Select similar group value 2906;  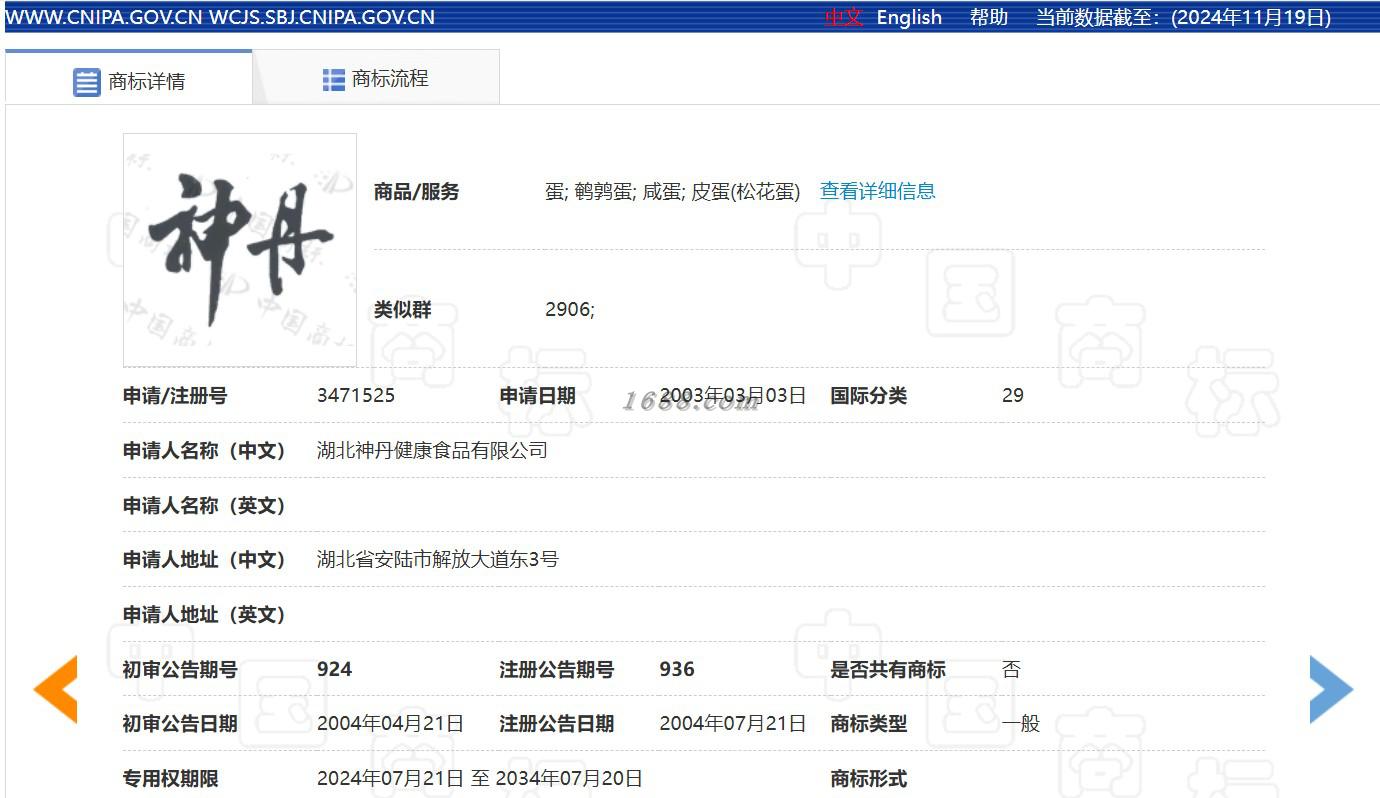[x=570, y=310]
